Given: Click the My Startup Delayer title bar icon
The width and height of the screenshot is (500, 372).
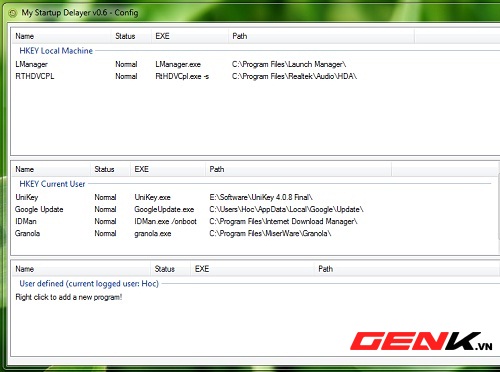Looking at the screenshot, I should [x=13, y=13].
